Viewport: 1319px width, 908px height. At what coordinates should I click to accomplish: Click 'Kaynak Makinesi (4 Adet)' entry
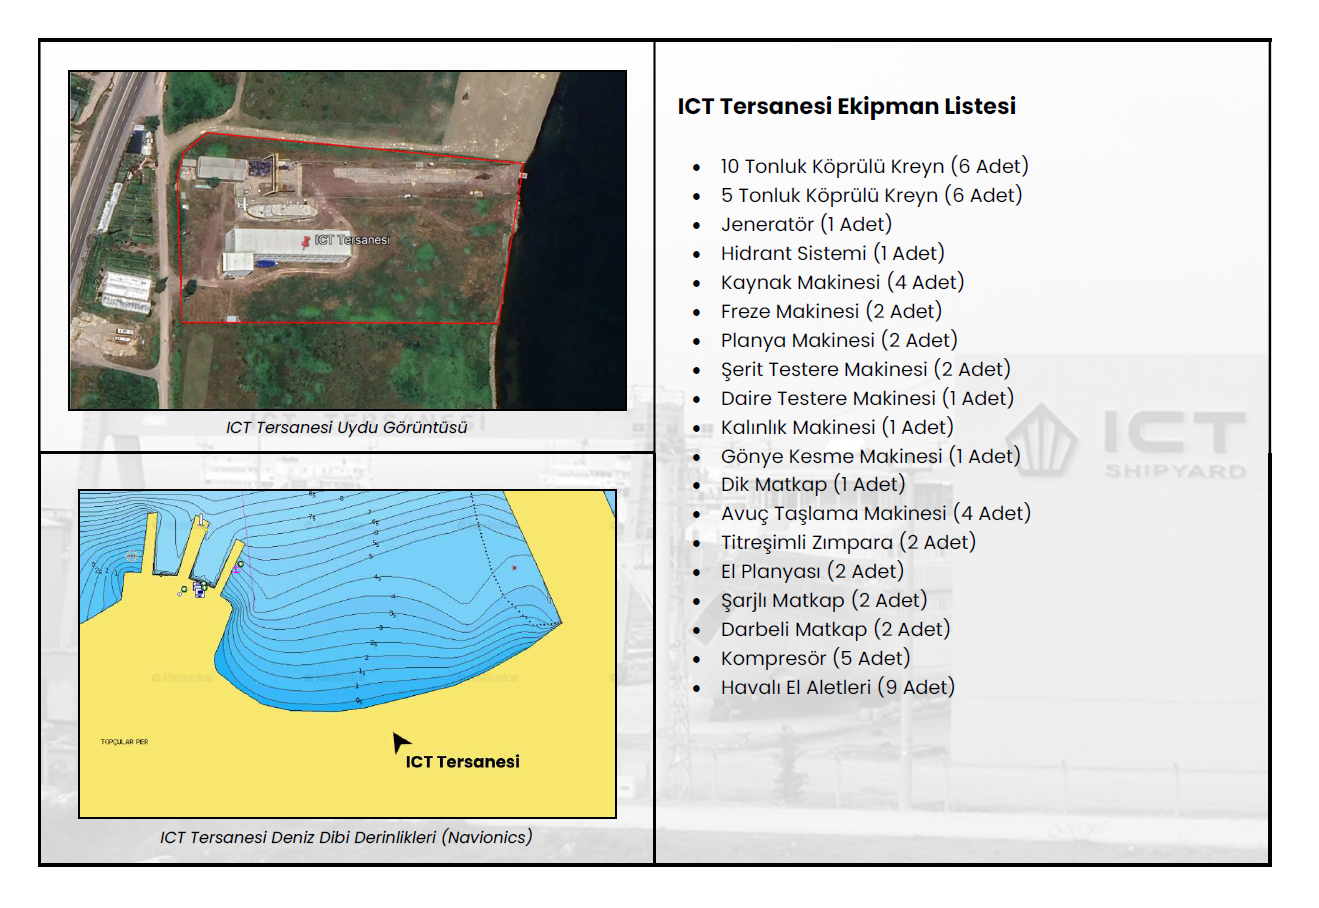tap(842, 282)
